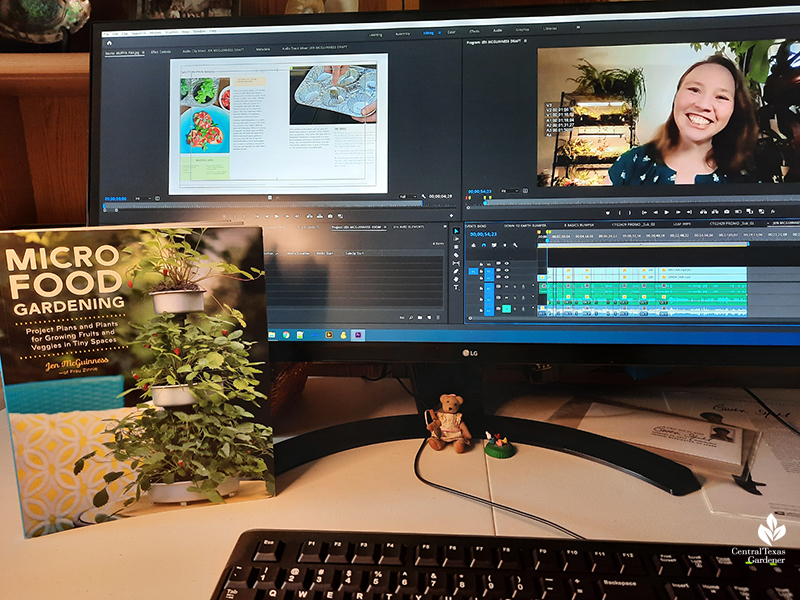Select the Pen tool
The image size is (800, 600).
tap(456, 271)
